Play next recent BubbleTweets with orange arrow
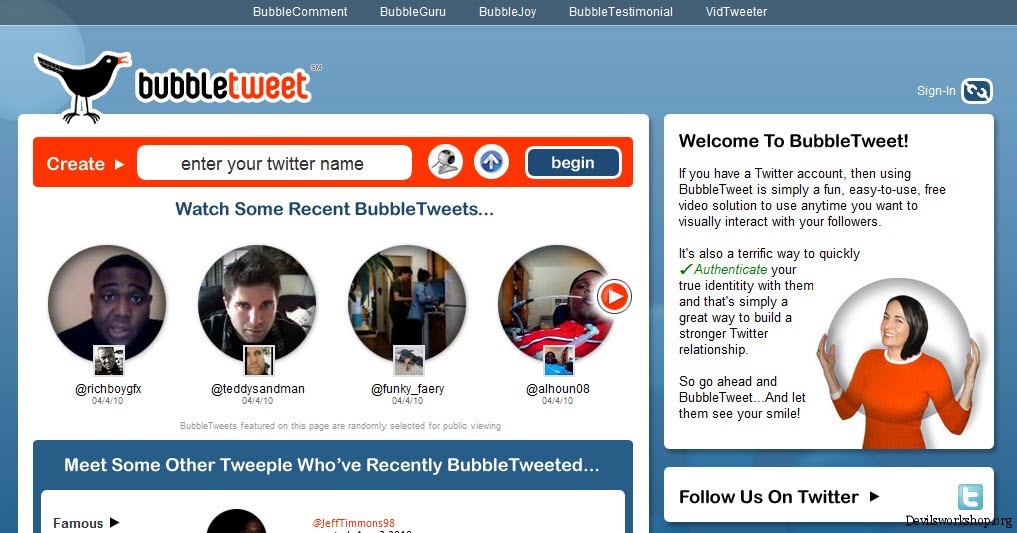Viewport: 1017px width, 533px height. [x=614, y=296]
